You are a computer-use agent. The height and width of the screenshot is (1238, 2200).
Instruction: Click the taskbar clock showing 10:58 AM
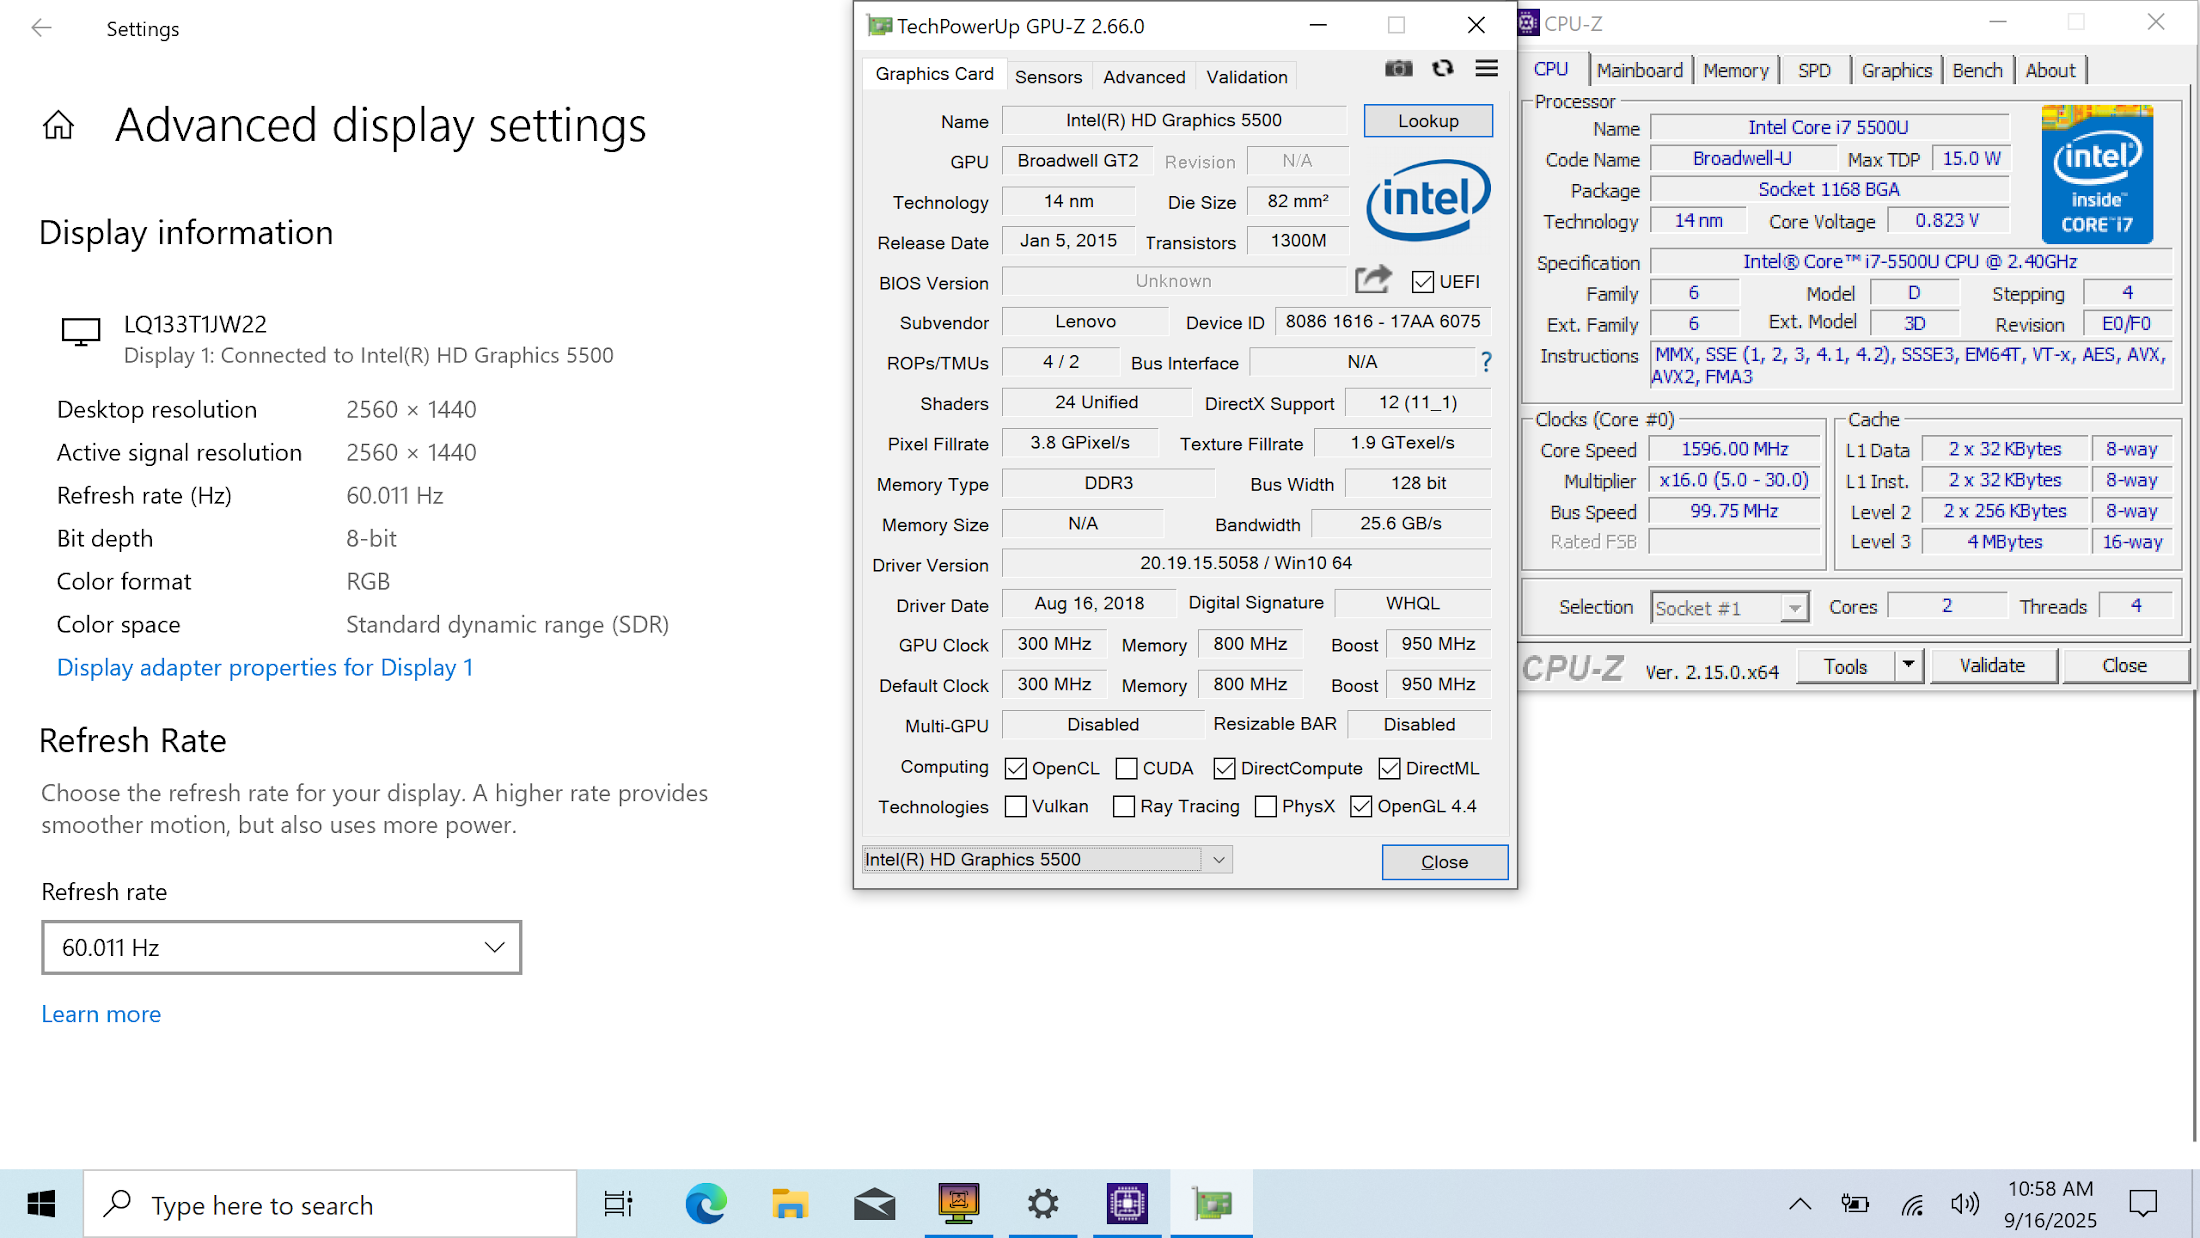pos(2050,1204)
